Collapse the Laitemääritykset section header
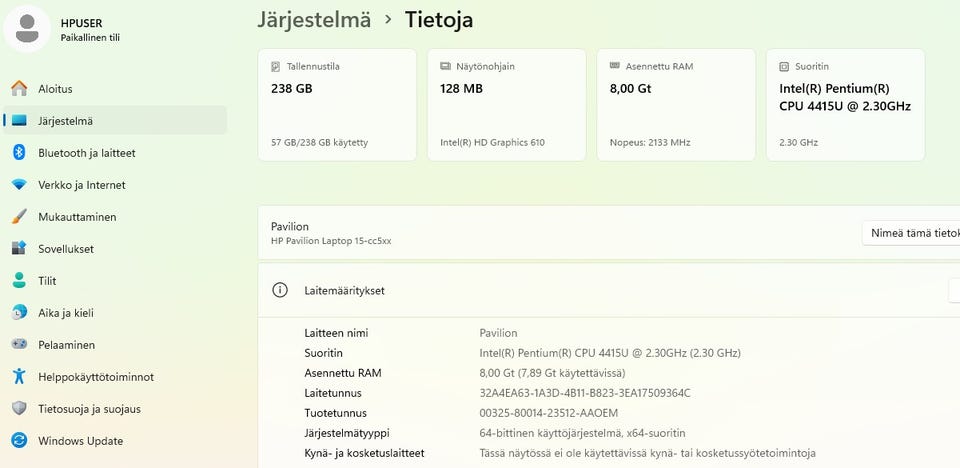Screen dimensions: 960x468 [600, 291]
